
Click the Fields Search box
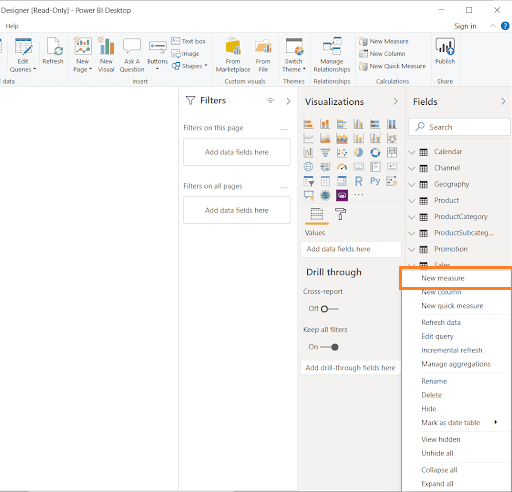[x=459, y=127]
